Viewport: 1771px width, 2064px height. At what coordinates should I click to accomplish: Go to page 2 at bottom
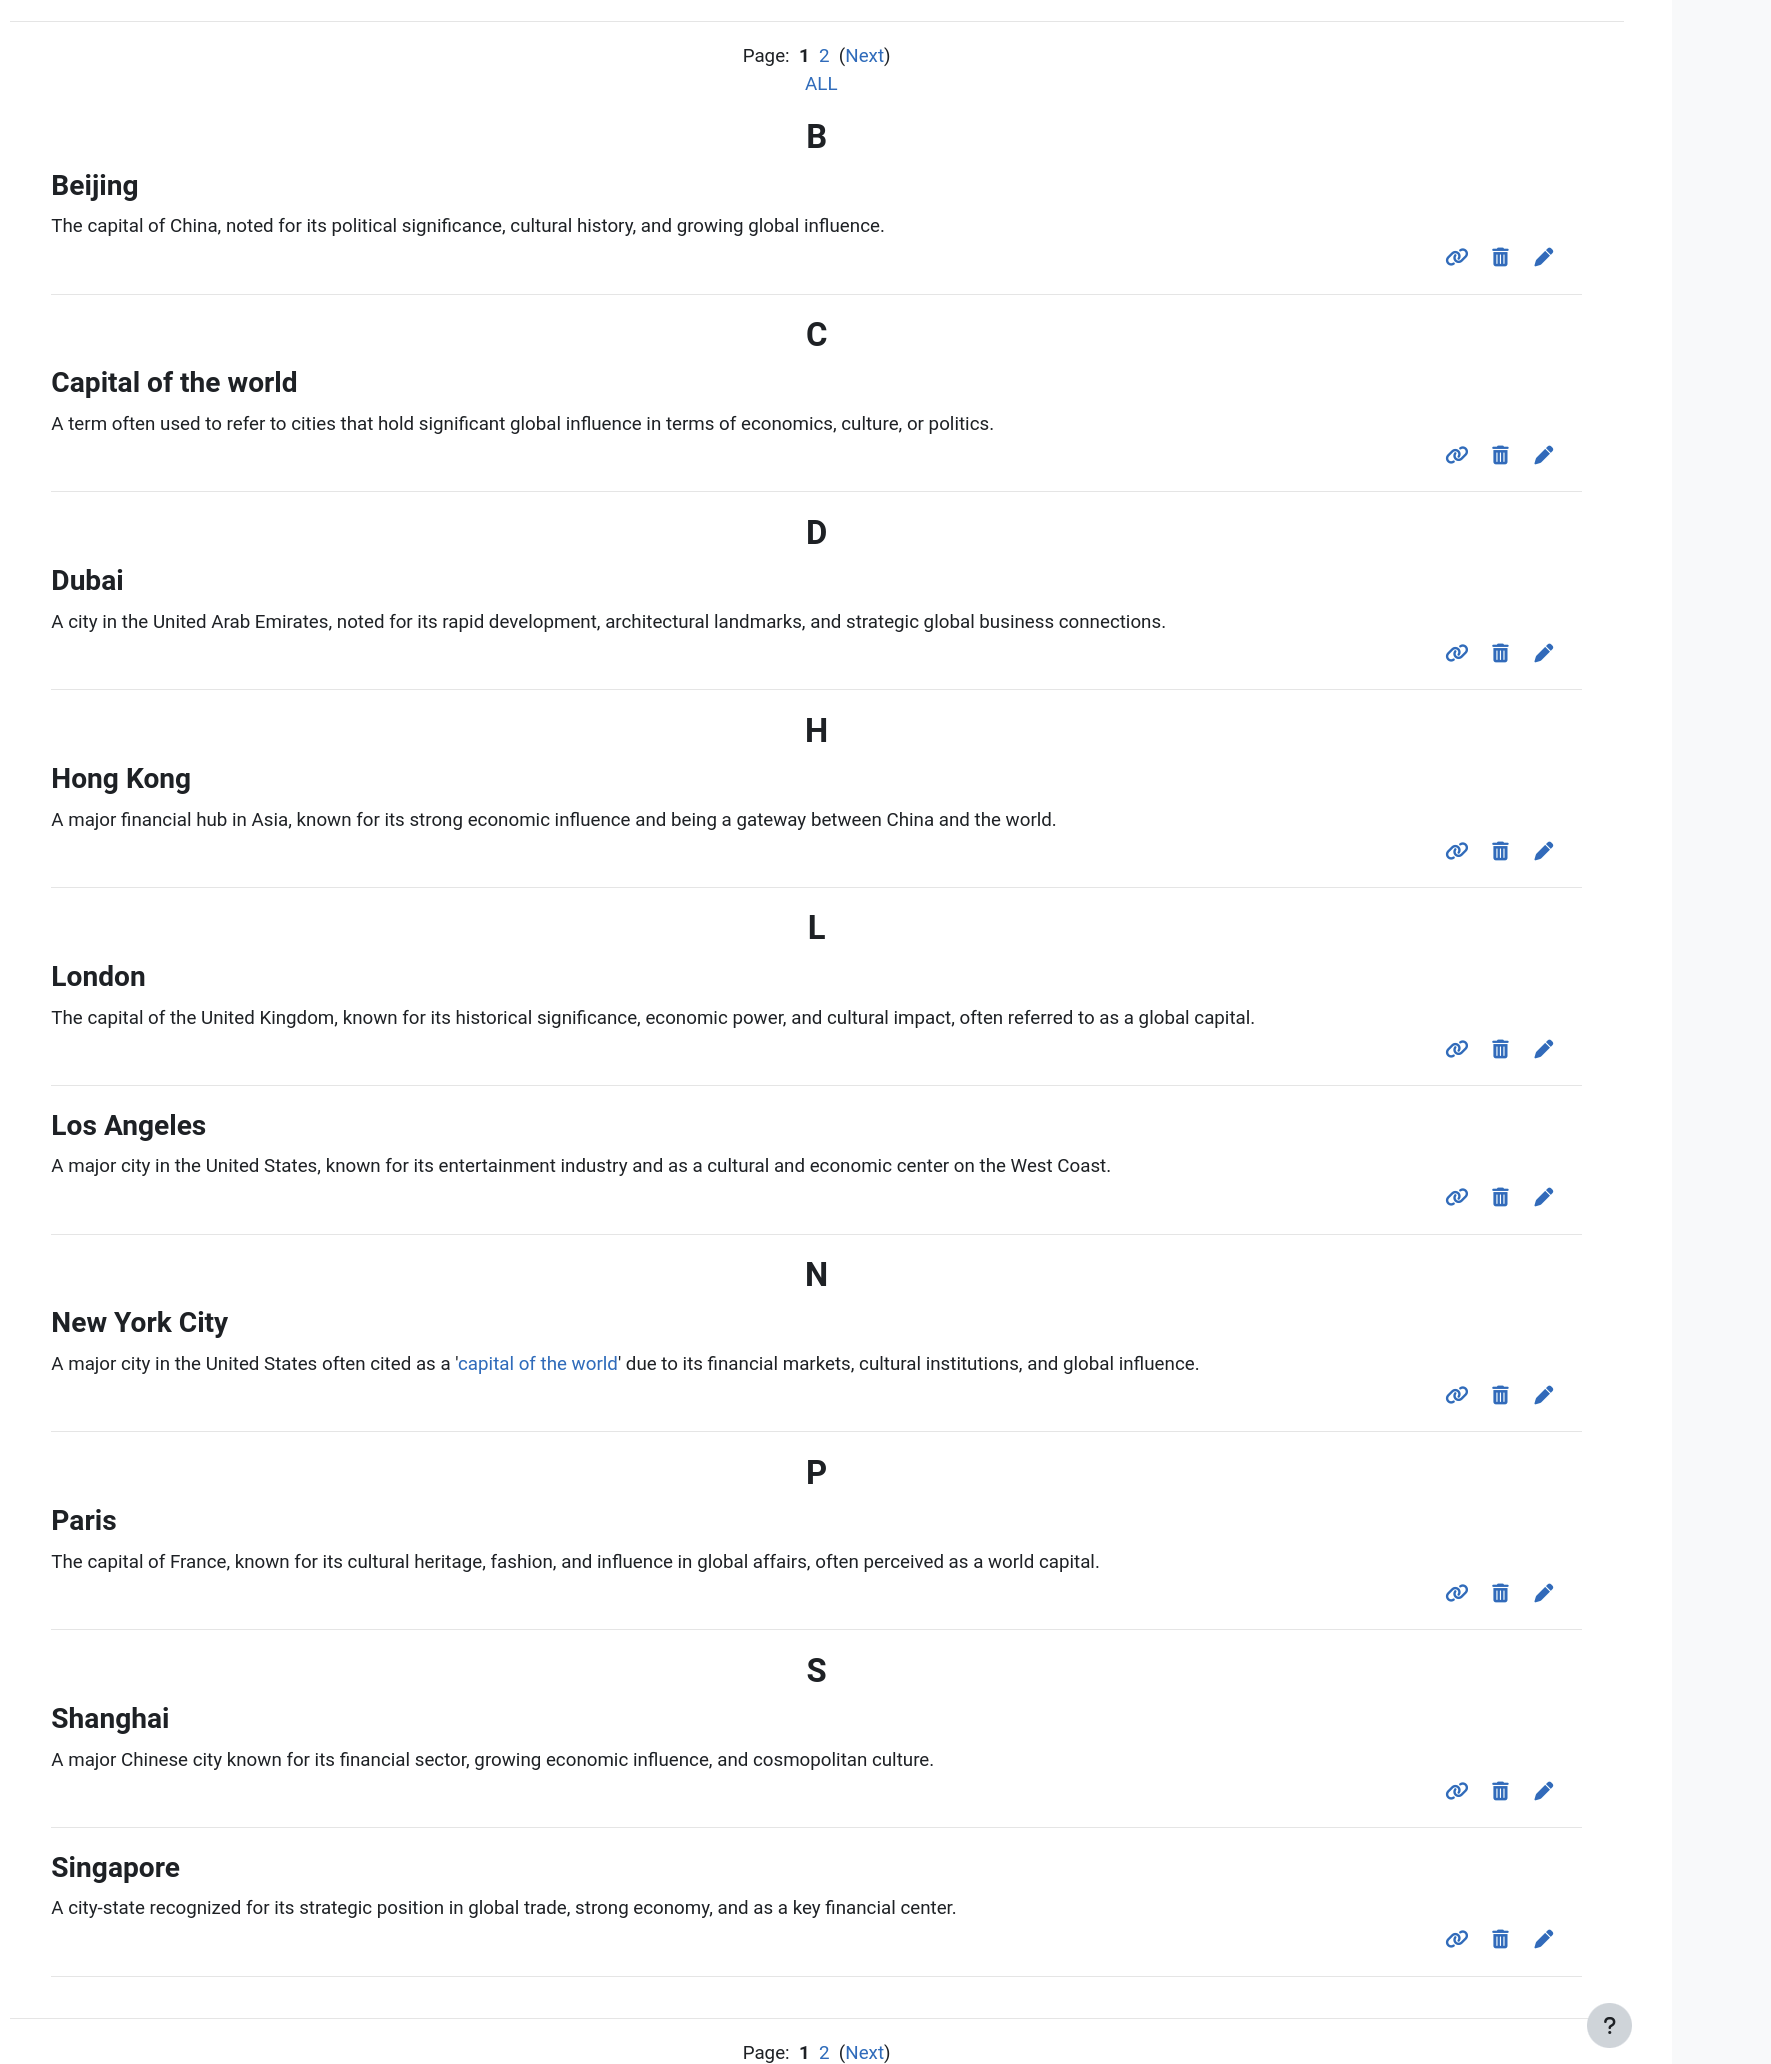pos(824,2052)
